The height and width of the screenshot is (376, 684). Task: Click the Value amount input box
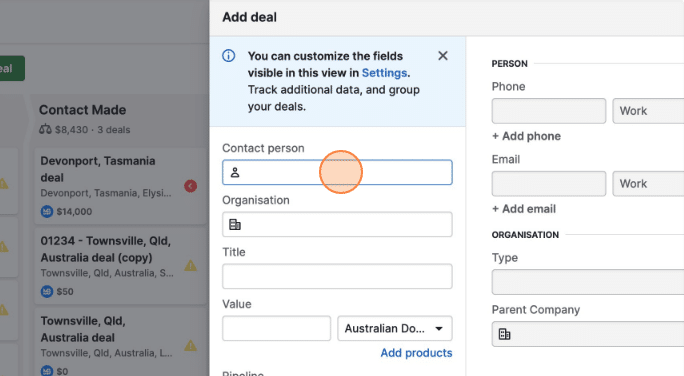pos(277,328)
